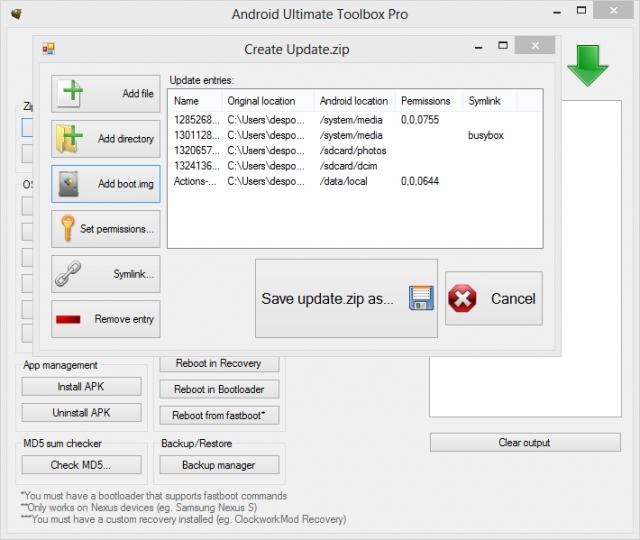This screenshot has width=640, height=540.
Task: Click the /sdcard/dcim location cell
Action: tap(349, 166)
